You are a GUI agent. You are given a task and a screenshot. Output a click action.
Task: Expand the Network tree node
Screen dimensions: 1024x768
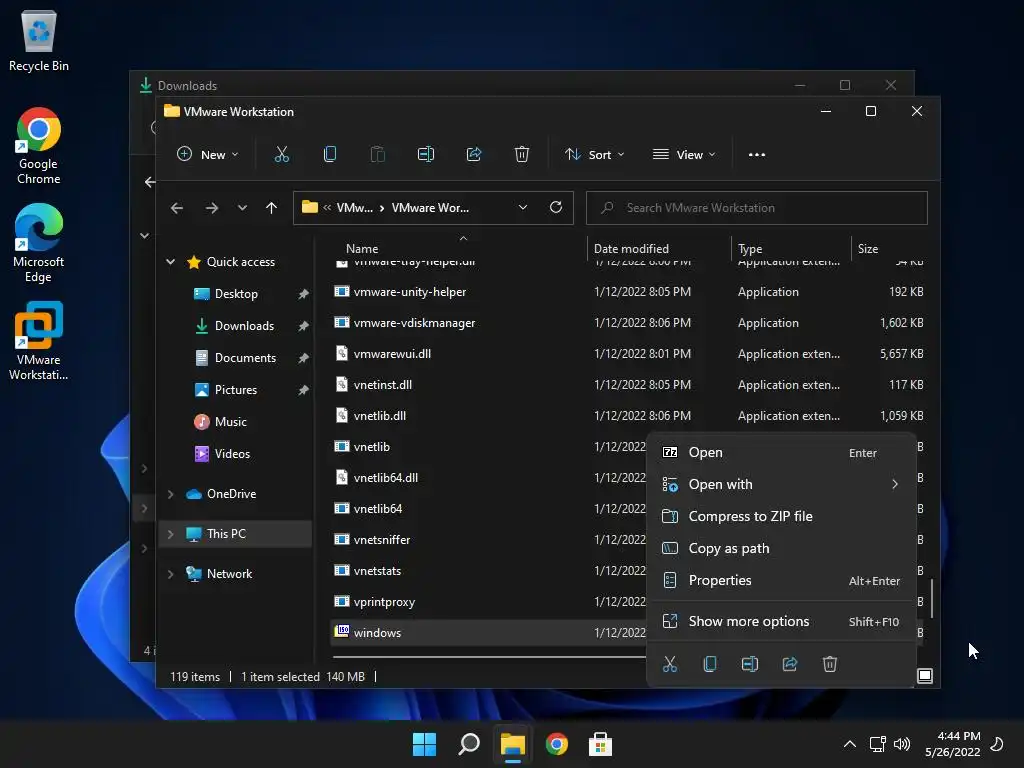pyautogui.click(x=170, y=574)
